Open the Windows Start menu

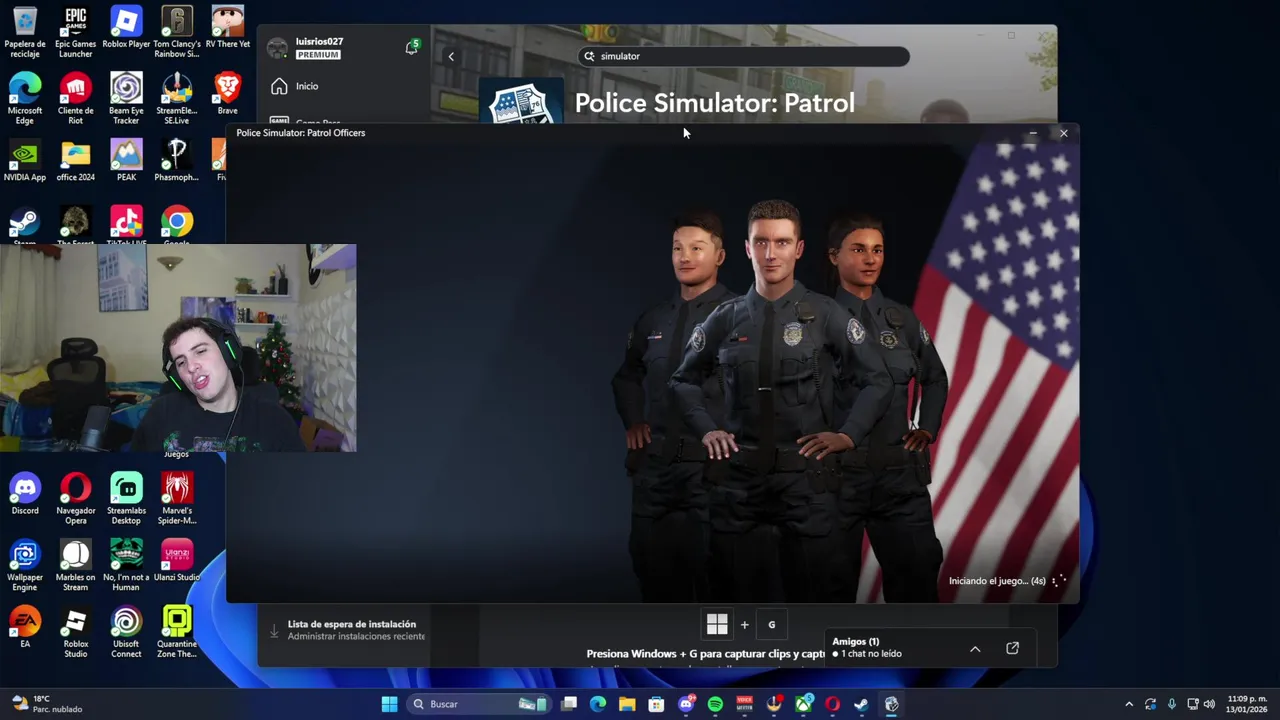coord(389,704)
